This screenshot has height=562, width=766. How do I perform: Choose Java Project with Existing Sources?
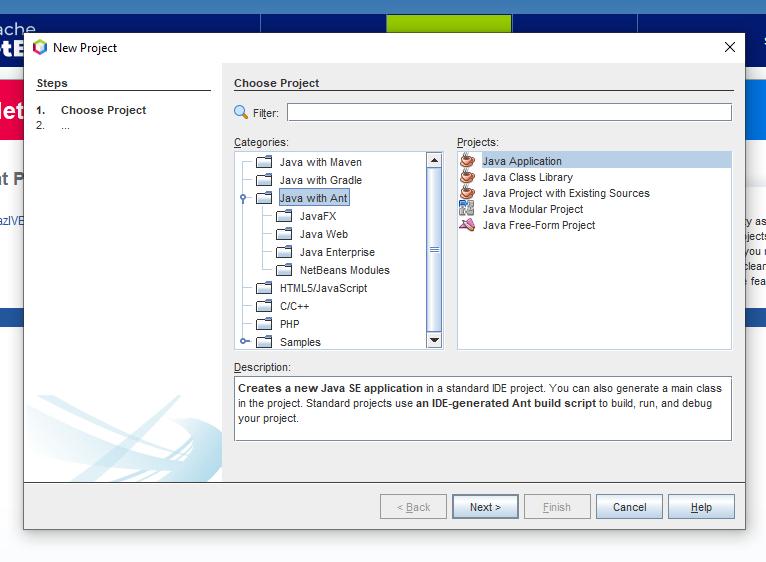point(566,193)
